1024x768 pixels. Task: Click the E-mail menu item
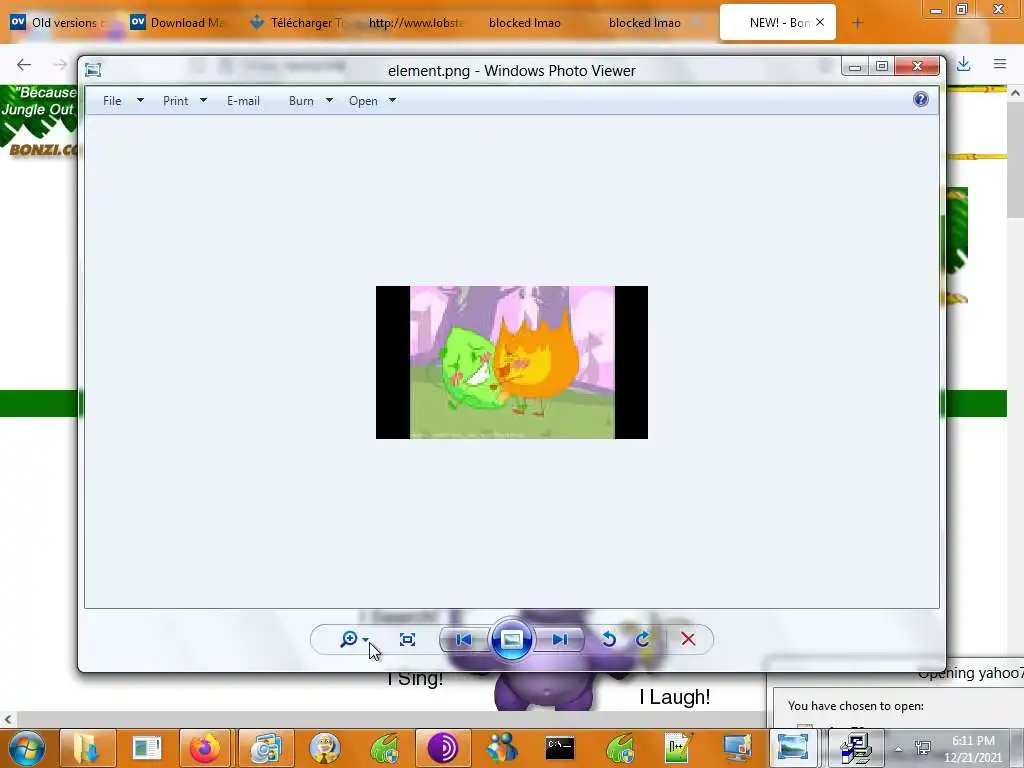tap(244, 101)
